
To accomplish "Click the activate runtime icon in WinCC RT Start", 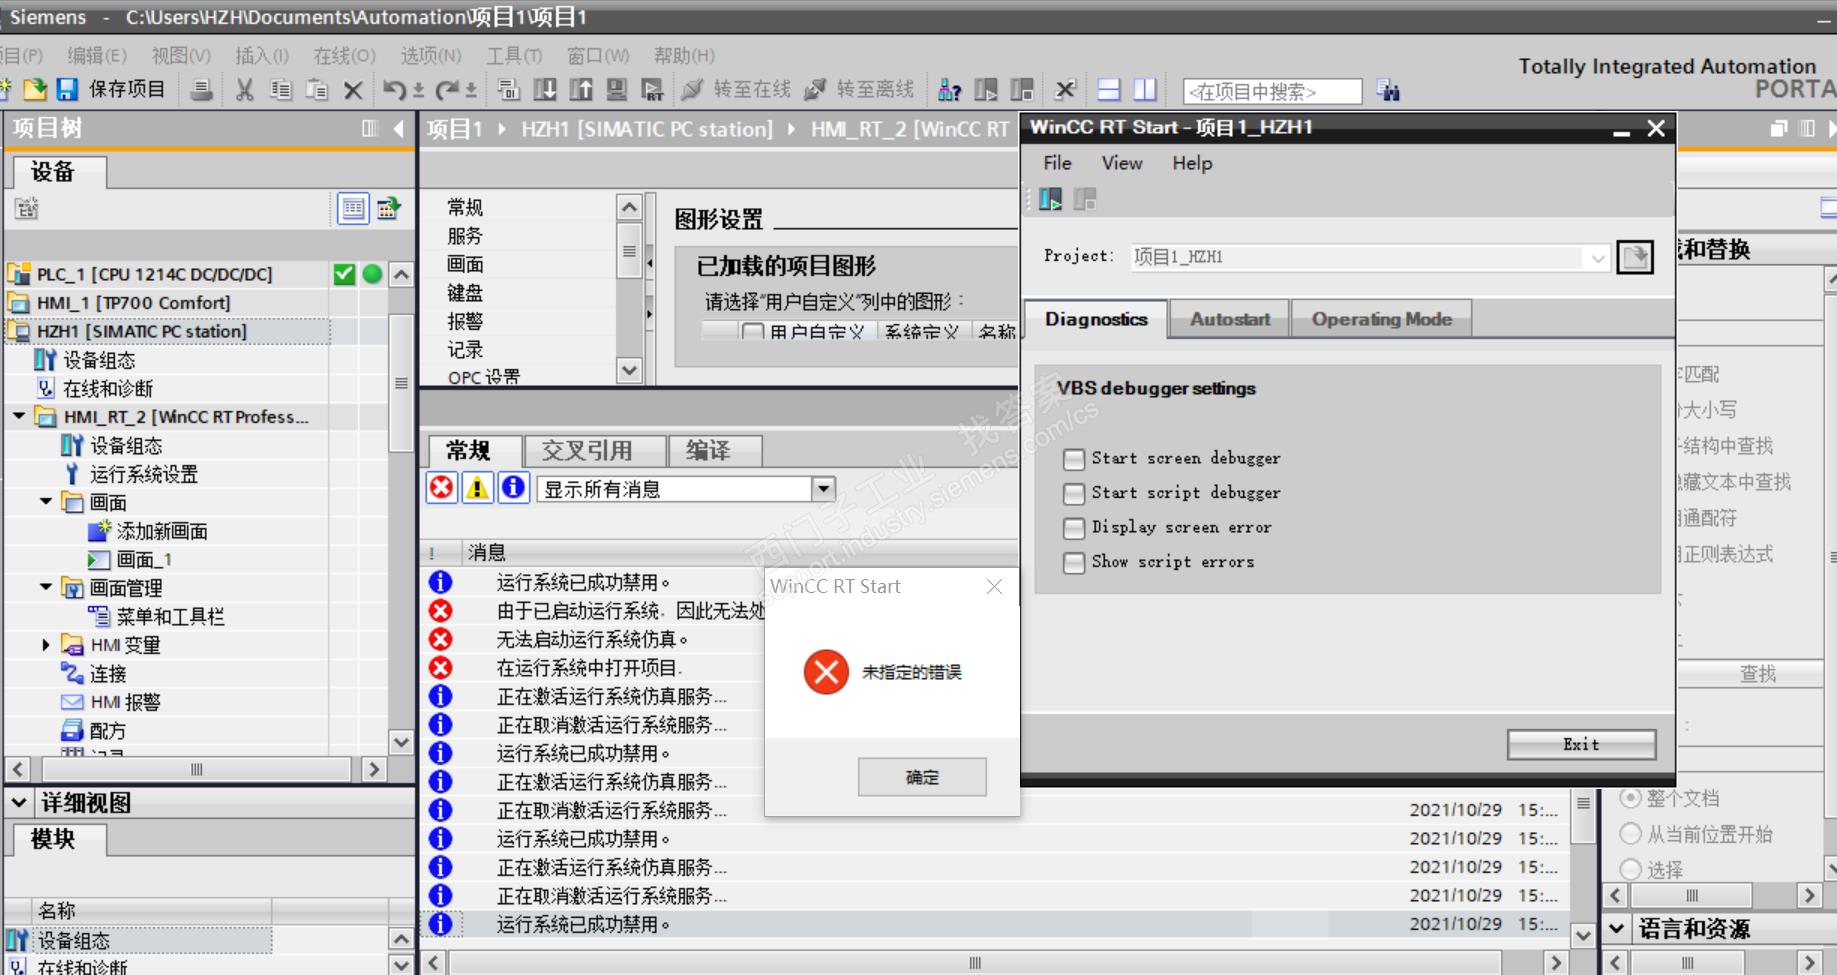I will tap(1050, 199).
